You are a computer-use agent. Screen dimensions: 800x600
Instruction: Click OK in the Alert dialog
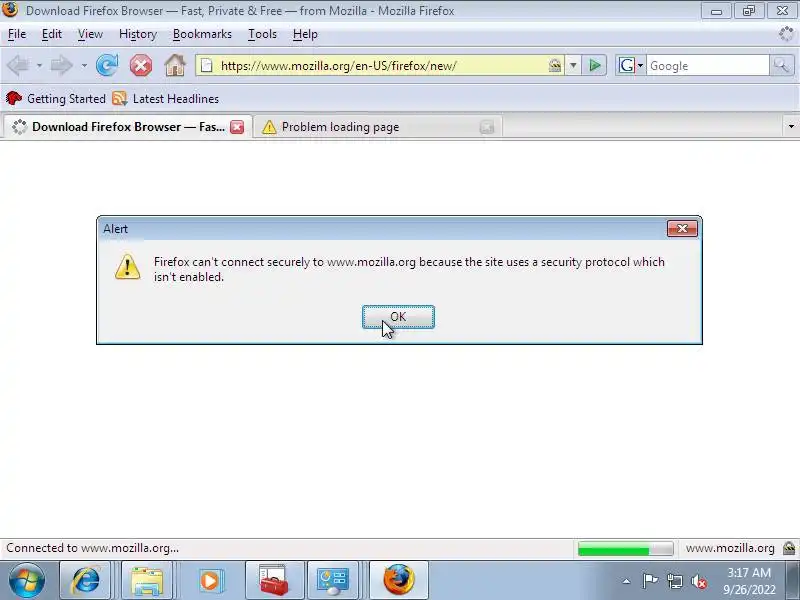(x=398, y=317)
